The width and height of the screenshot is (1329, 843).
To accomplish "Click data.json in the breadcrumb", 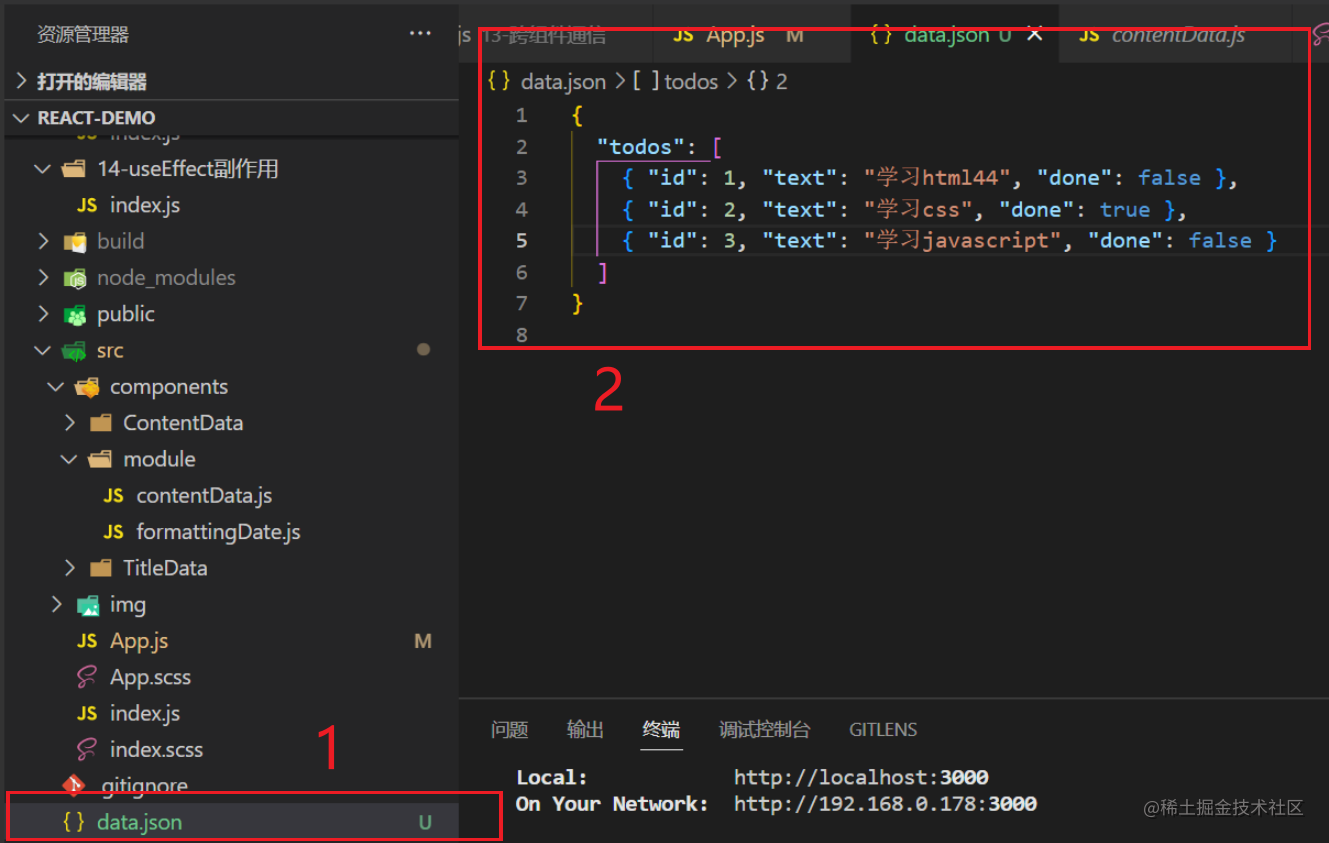I will point(563,81).
